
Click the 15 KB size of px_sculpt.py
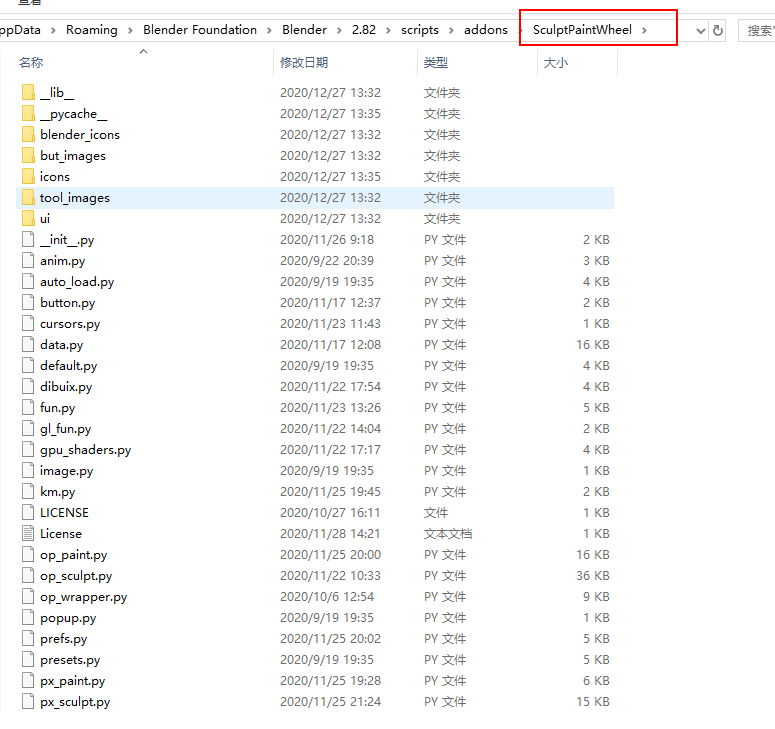pyautogui.click(x=593, y=701)
